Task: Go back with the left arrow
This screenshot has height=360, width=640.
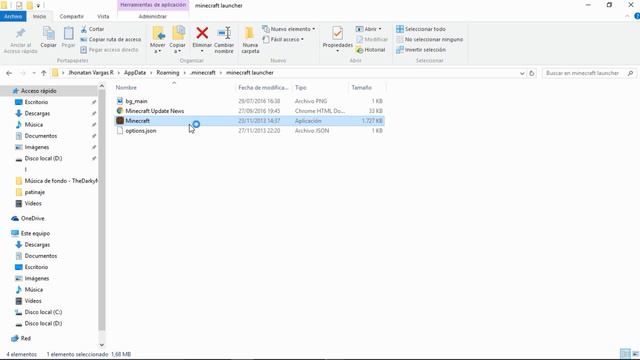Action: (x=9, y=73)
